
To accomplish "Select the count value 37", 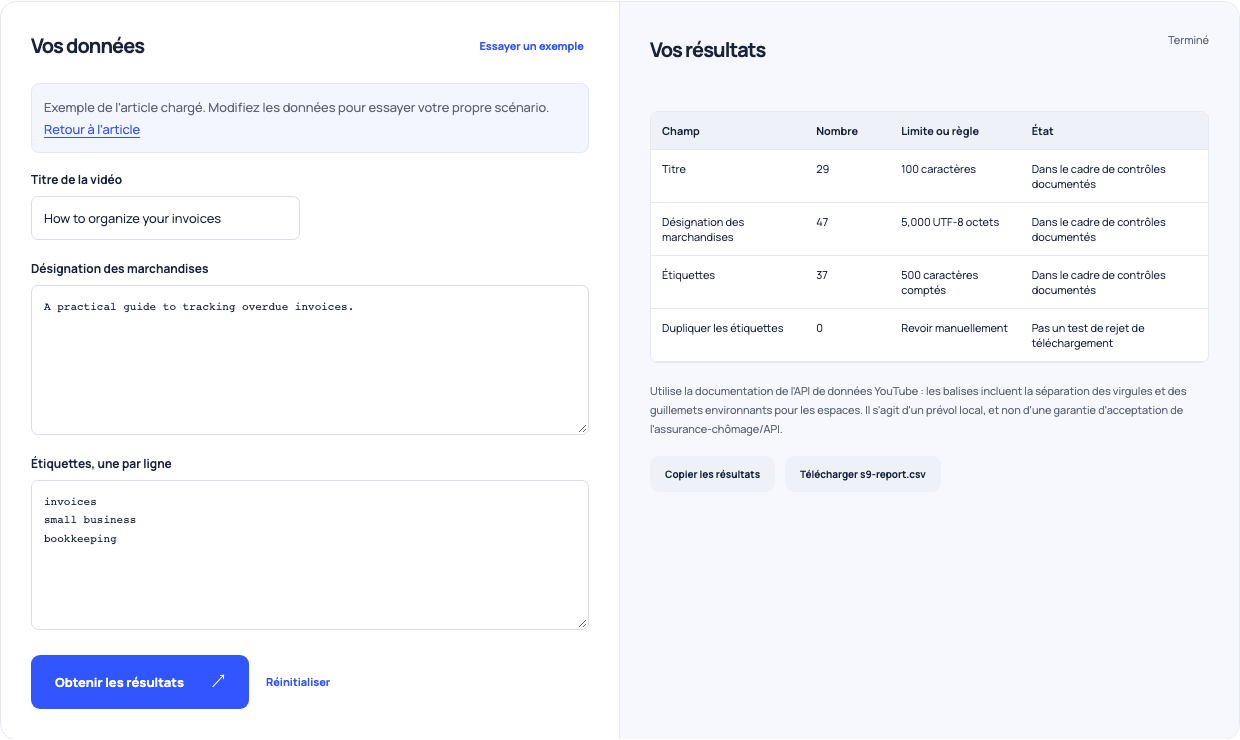I will pyautogui.click(x=822, y=275).
